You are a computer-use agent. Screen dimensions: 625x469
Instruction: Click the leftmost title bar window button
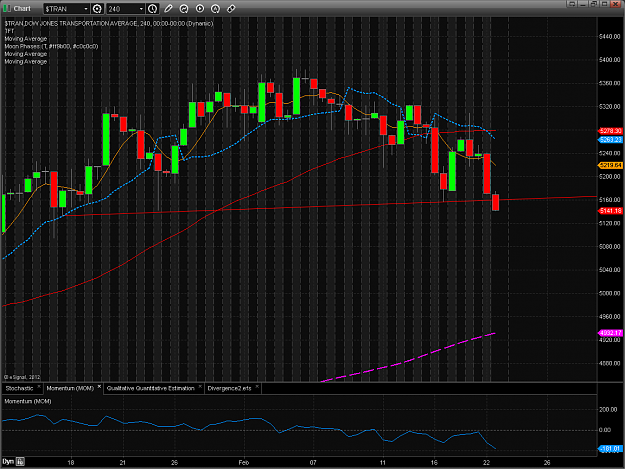click(572, 4)
